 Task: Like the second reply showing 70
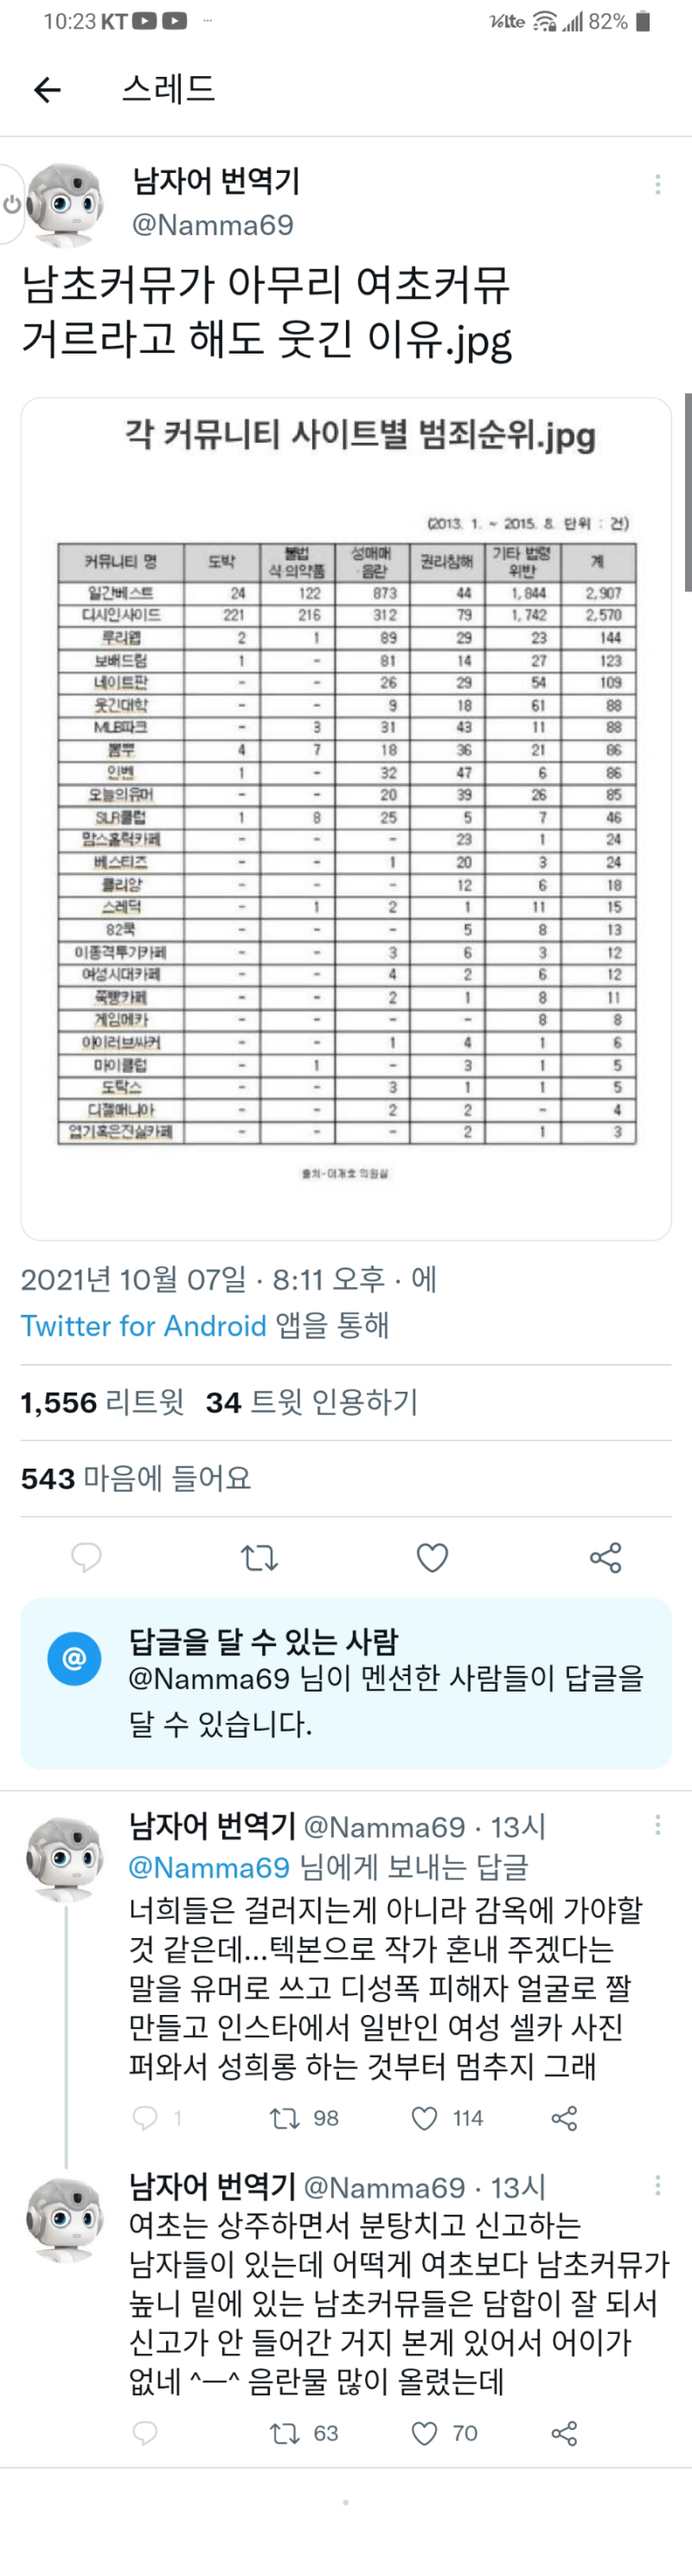pyautogui.click(x=424, y=2434)
